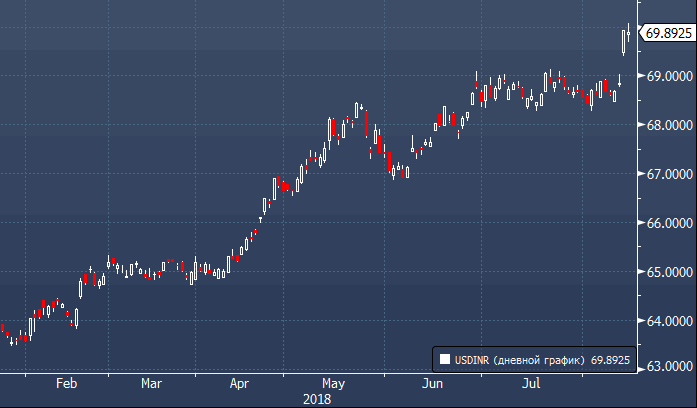Click the May peak candle near 68.4
Viewport: 697px width, 408px height.
click(357, 108)
